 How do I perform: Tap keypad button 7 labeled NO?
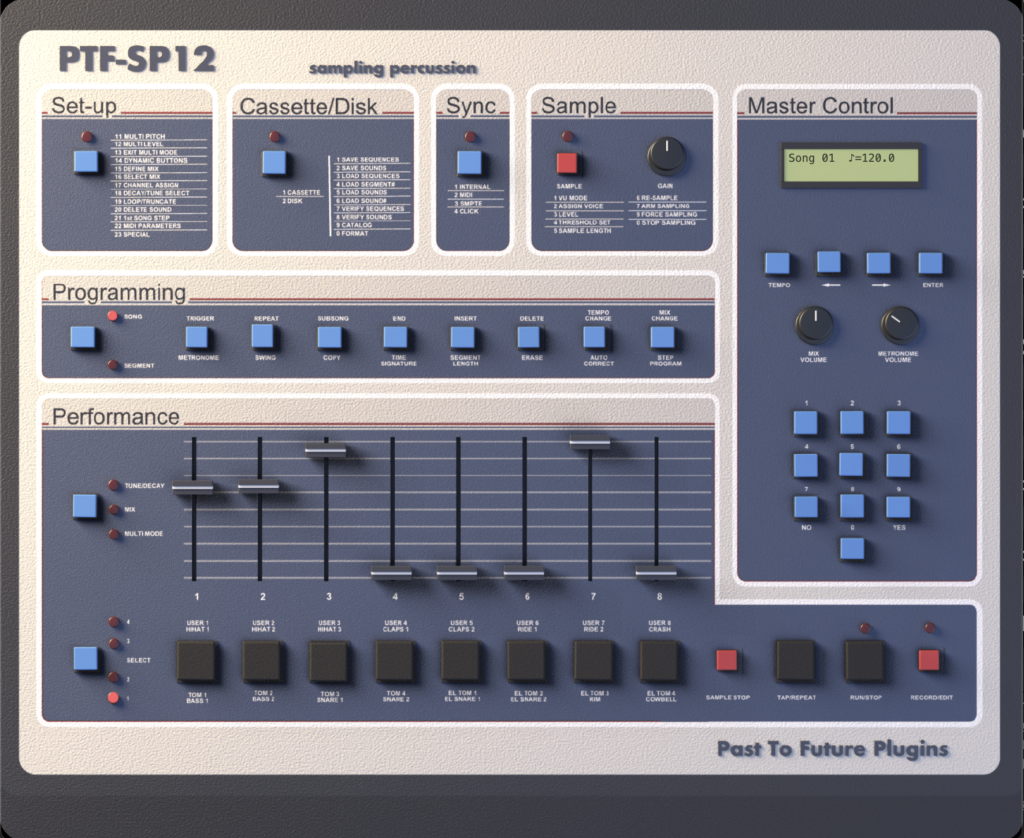tap(806, 507)
